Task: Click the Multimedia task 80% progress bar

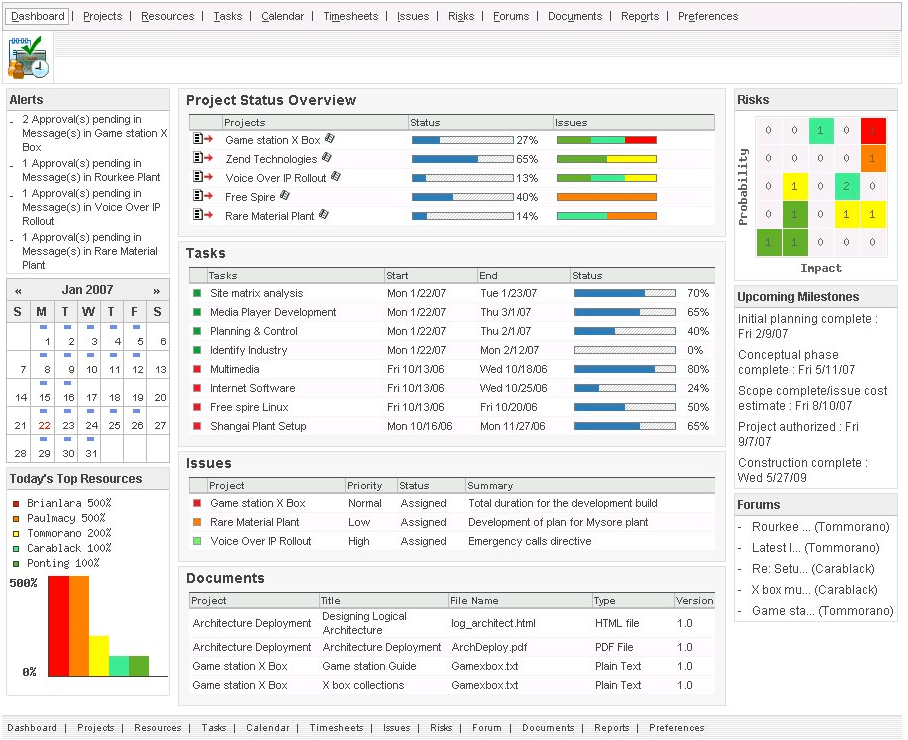Action: (x=625, y=369)
